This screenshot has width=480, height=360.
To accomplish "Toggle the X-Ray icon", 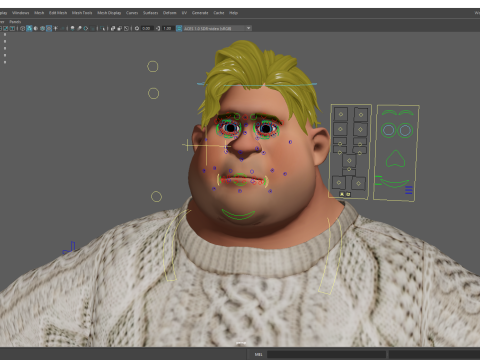I will pyautogui.click(x=113, y=28).
